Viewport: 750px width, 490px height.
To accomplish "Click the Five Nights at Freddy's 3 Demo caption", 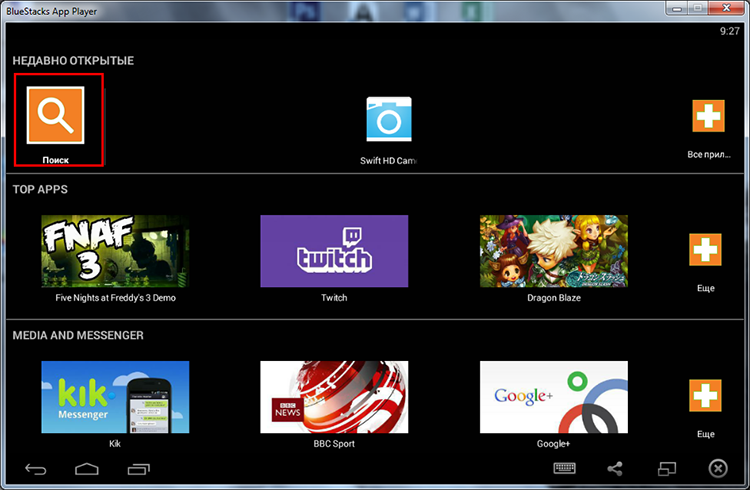I will pyautogui.click(x=115, y=298).
